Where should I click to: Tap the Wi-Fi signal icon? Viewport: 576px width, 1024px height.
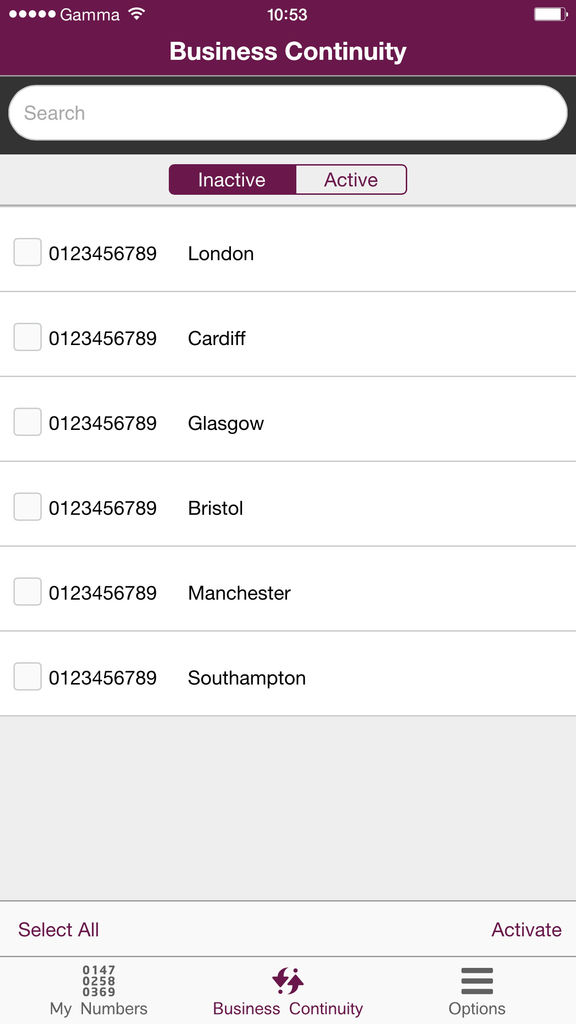(136, 14)
